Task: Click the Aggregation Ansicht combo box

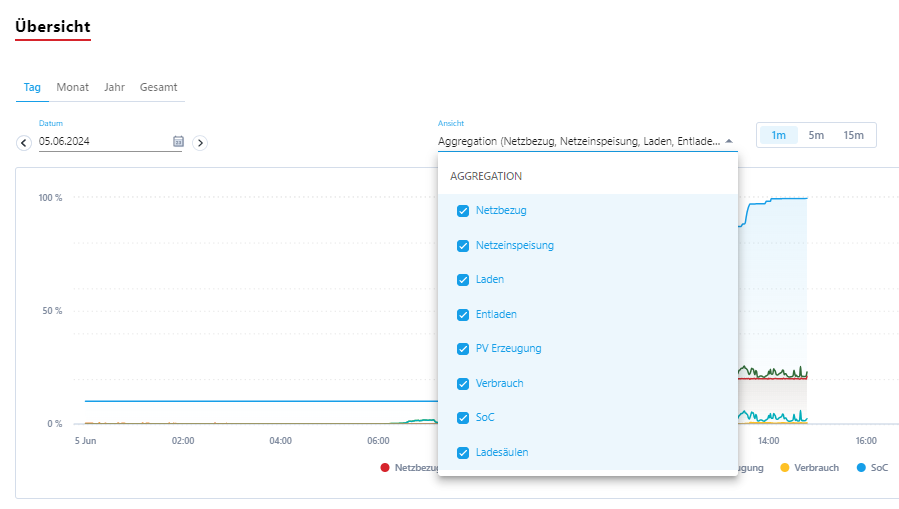Action: tap(580, 142)
